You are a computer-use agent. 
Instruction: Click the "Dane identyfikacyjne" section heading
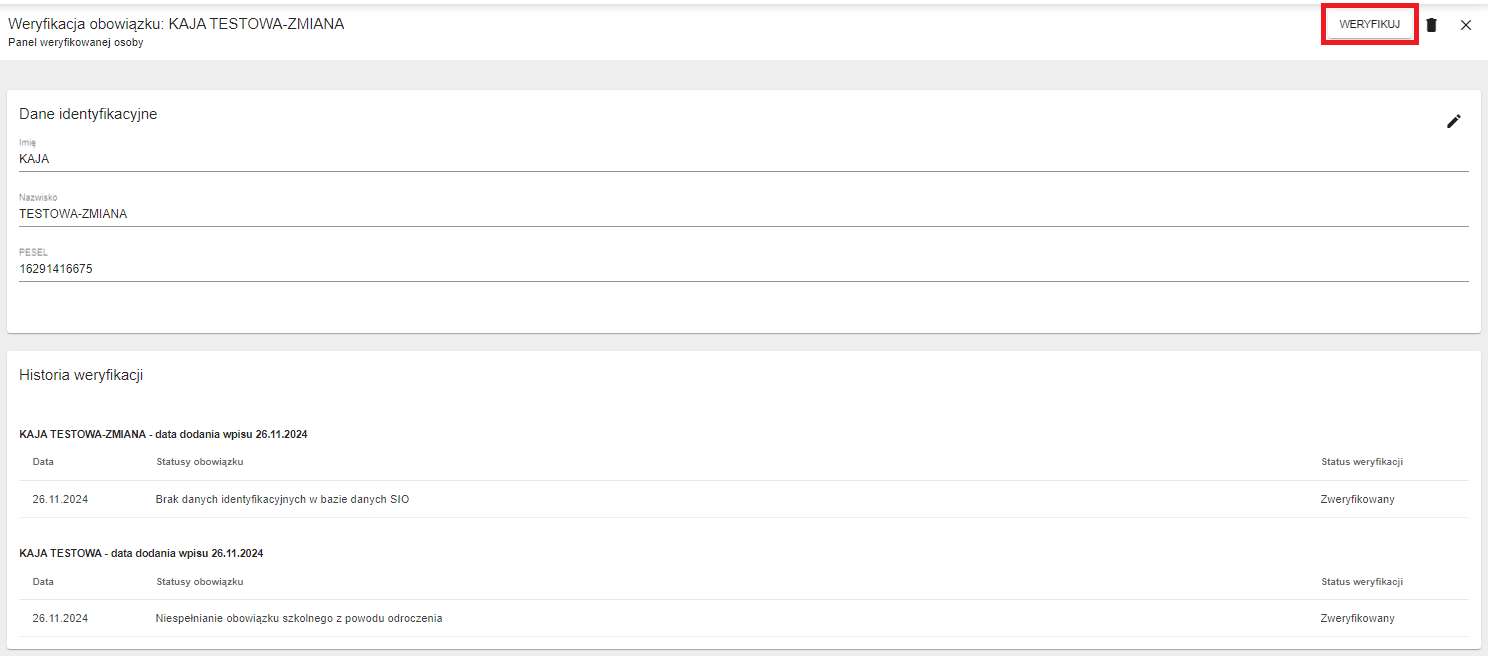click(x=88, y=114)
